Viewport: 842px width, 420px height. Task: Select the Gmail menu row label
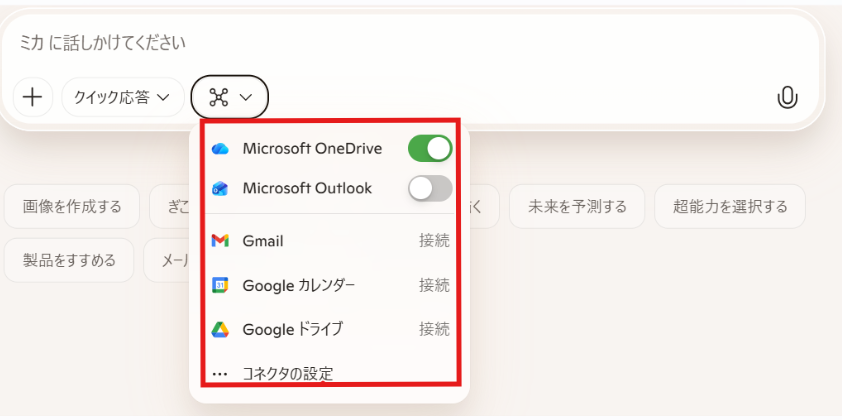(263, 241)
